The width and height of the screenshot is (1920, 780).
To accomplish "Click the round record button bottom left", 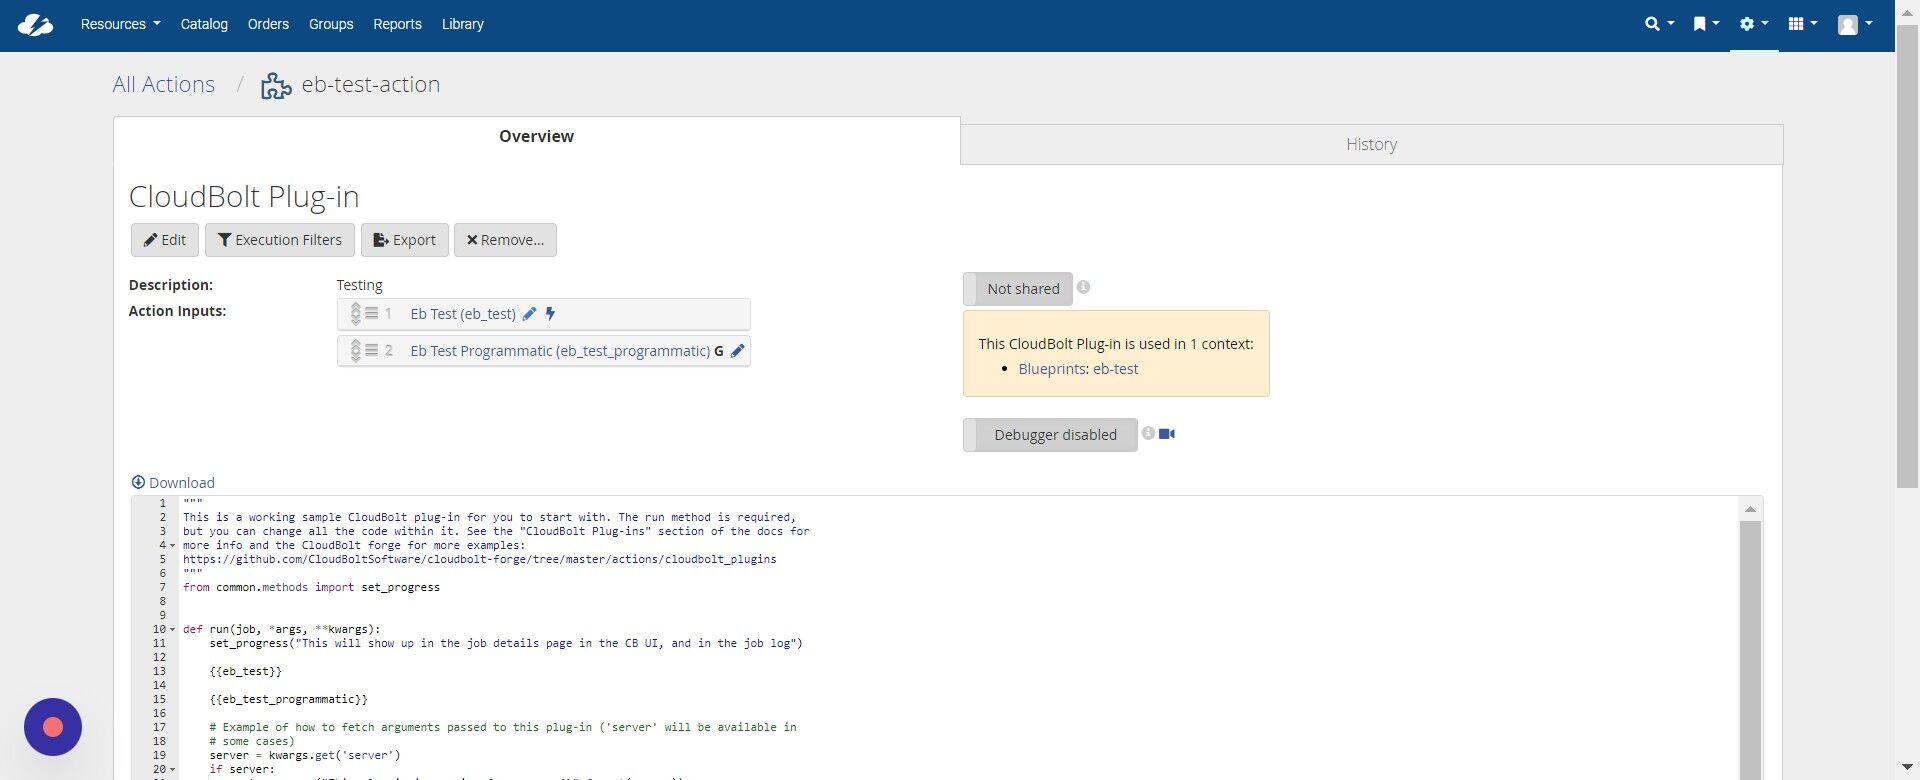I will tap(53, 727).
